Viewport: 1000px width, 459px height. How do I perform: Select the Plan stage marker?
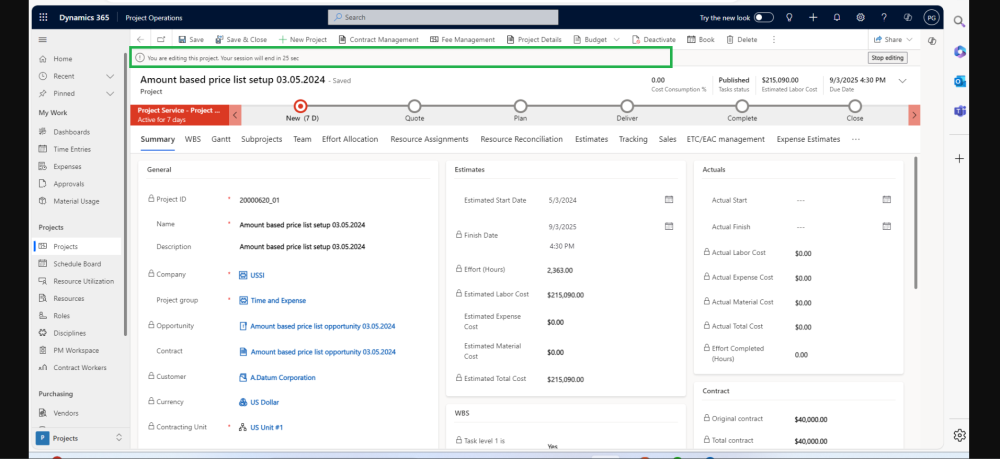520,106
